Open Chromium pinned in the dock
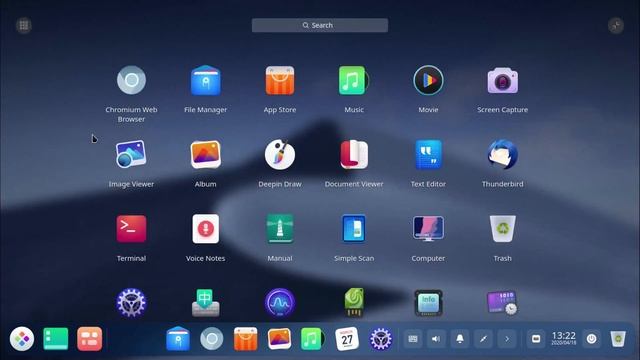Viewport: 640px width, 360px height. 212,339
